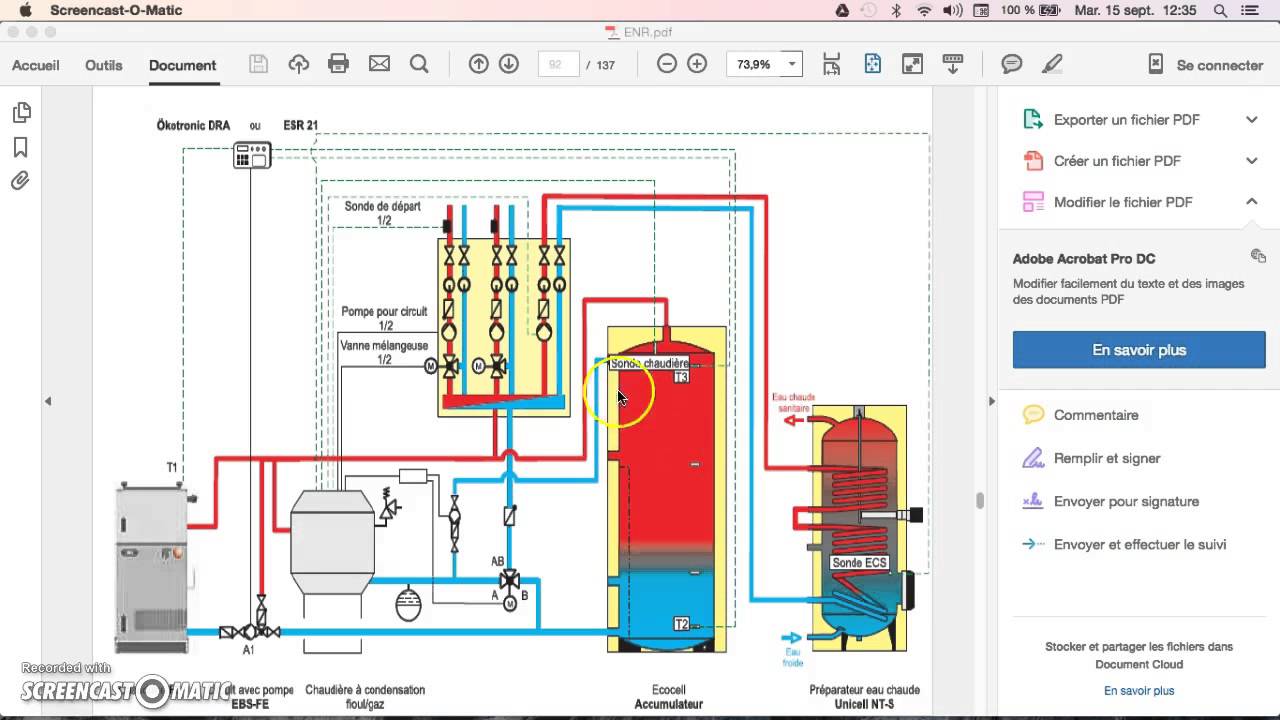Click the read mode keyboard icon

click(952, 64)
